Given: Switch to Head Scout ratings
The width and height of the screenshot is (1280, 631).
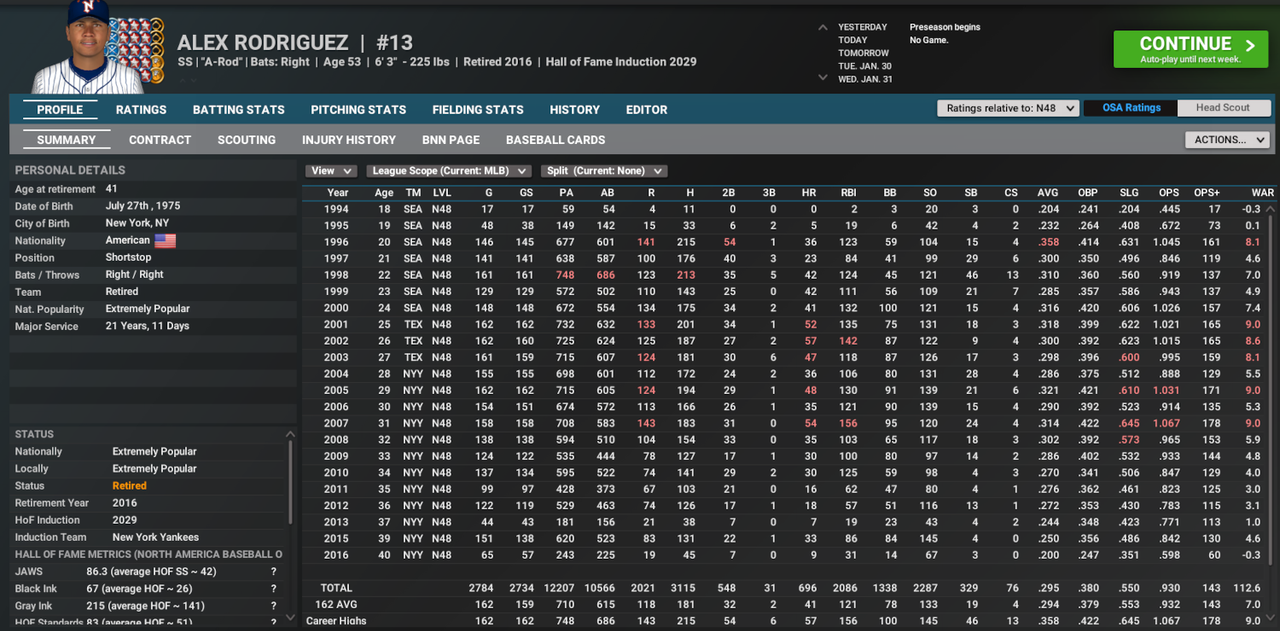Looking at the screenshot, I should [x=1222, y=108].
